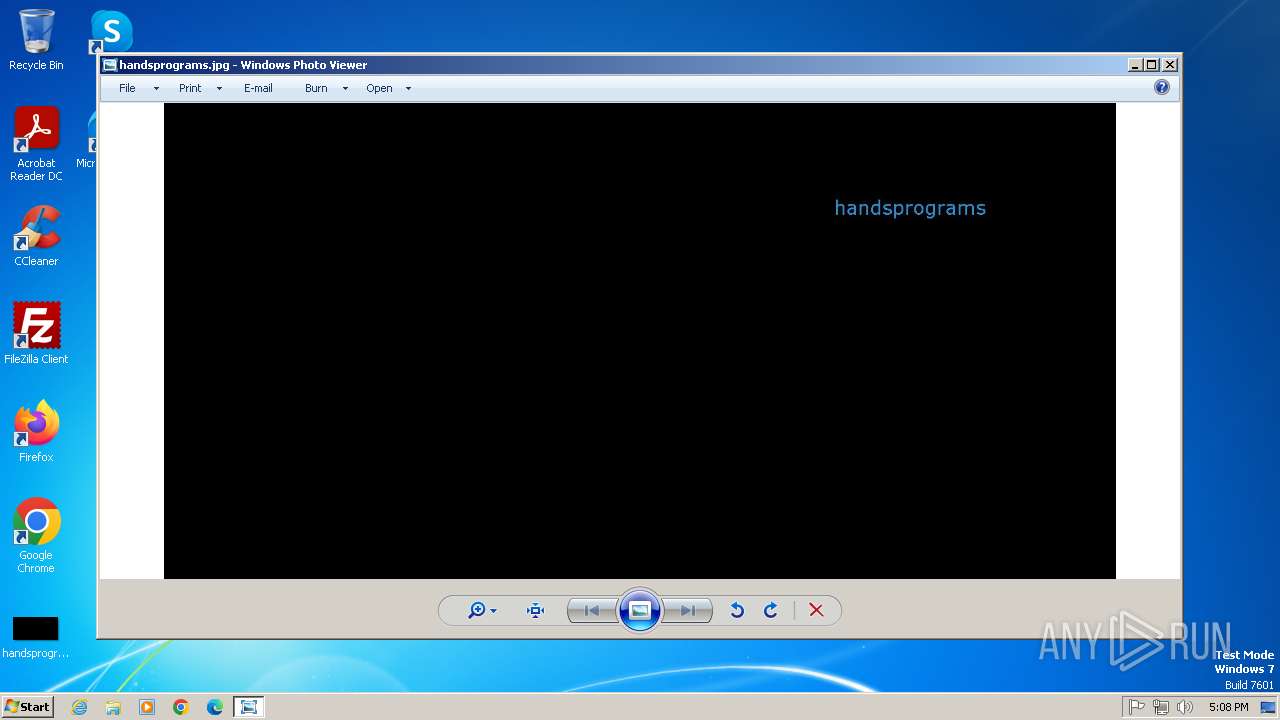Rotate the photo counterclockwise
1280x720 pixels.
point(737,610)
